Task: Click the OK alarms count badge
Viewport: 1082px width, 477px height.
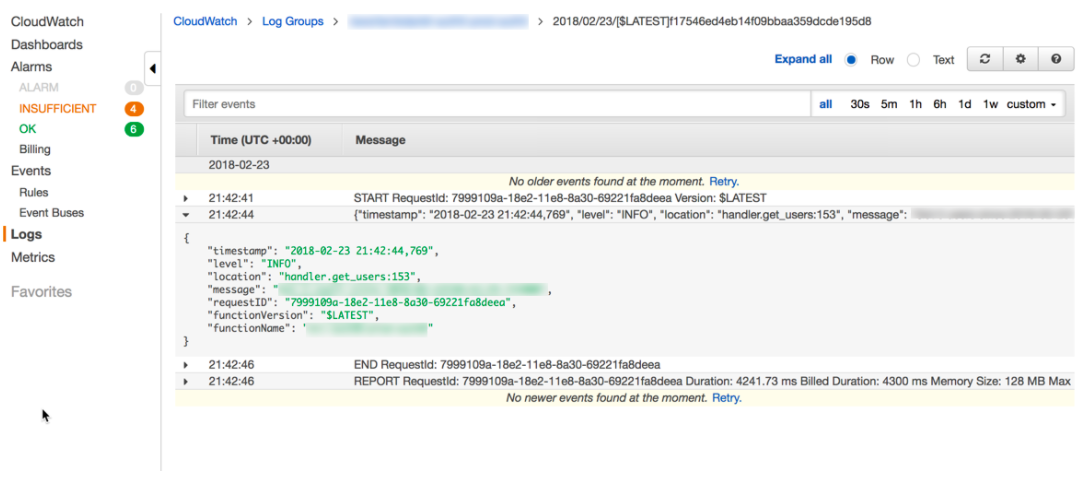Action: [133, 129]
